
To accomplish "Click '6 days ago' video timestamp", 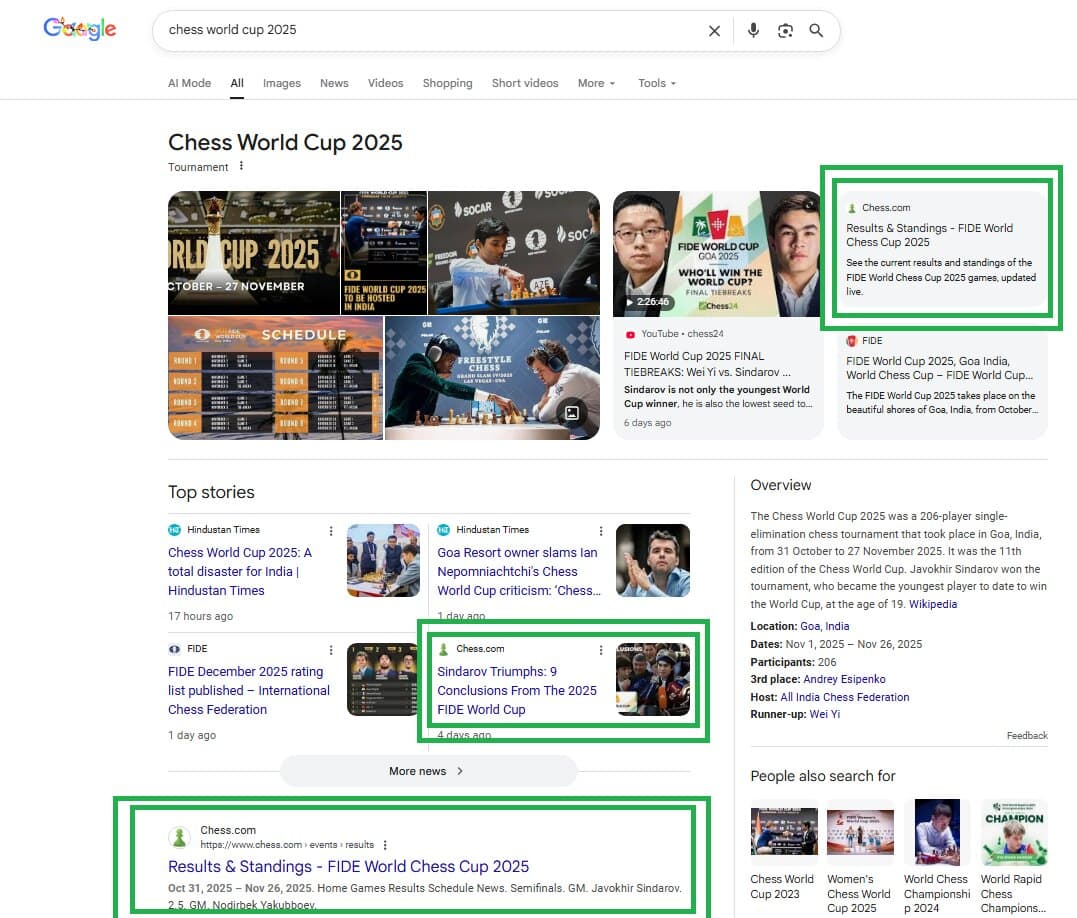I will point(648,423).
